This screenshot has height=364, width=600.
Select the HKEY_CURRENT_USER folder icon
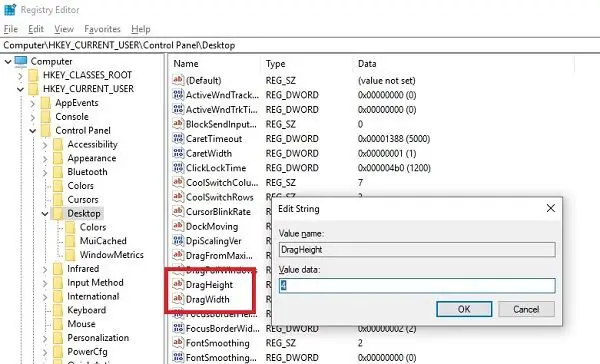pos(34,89)
